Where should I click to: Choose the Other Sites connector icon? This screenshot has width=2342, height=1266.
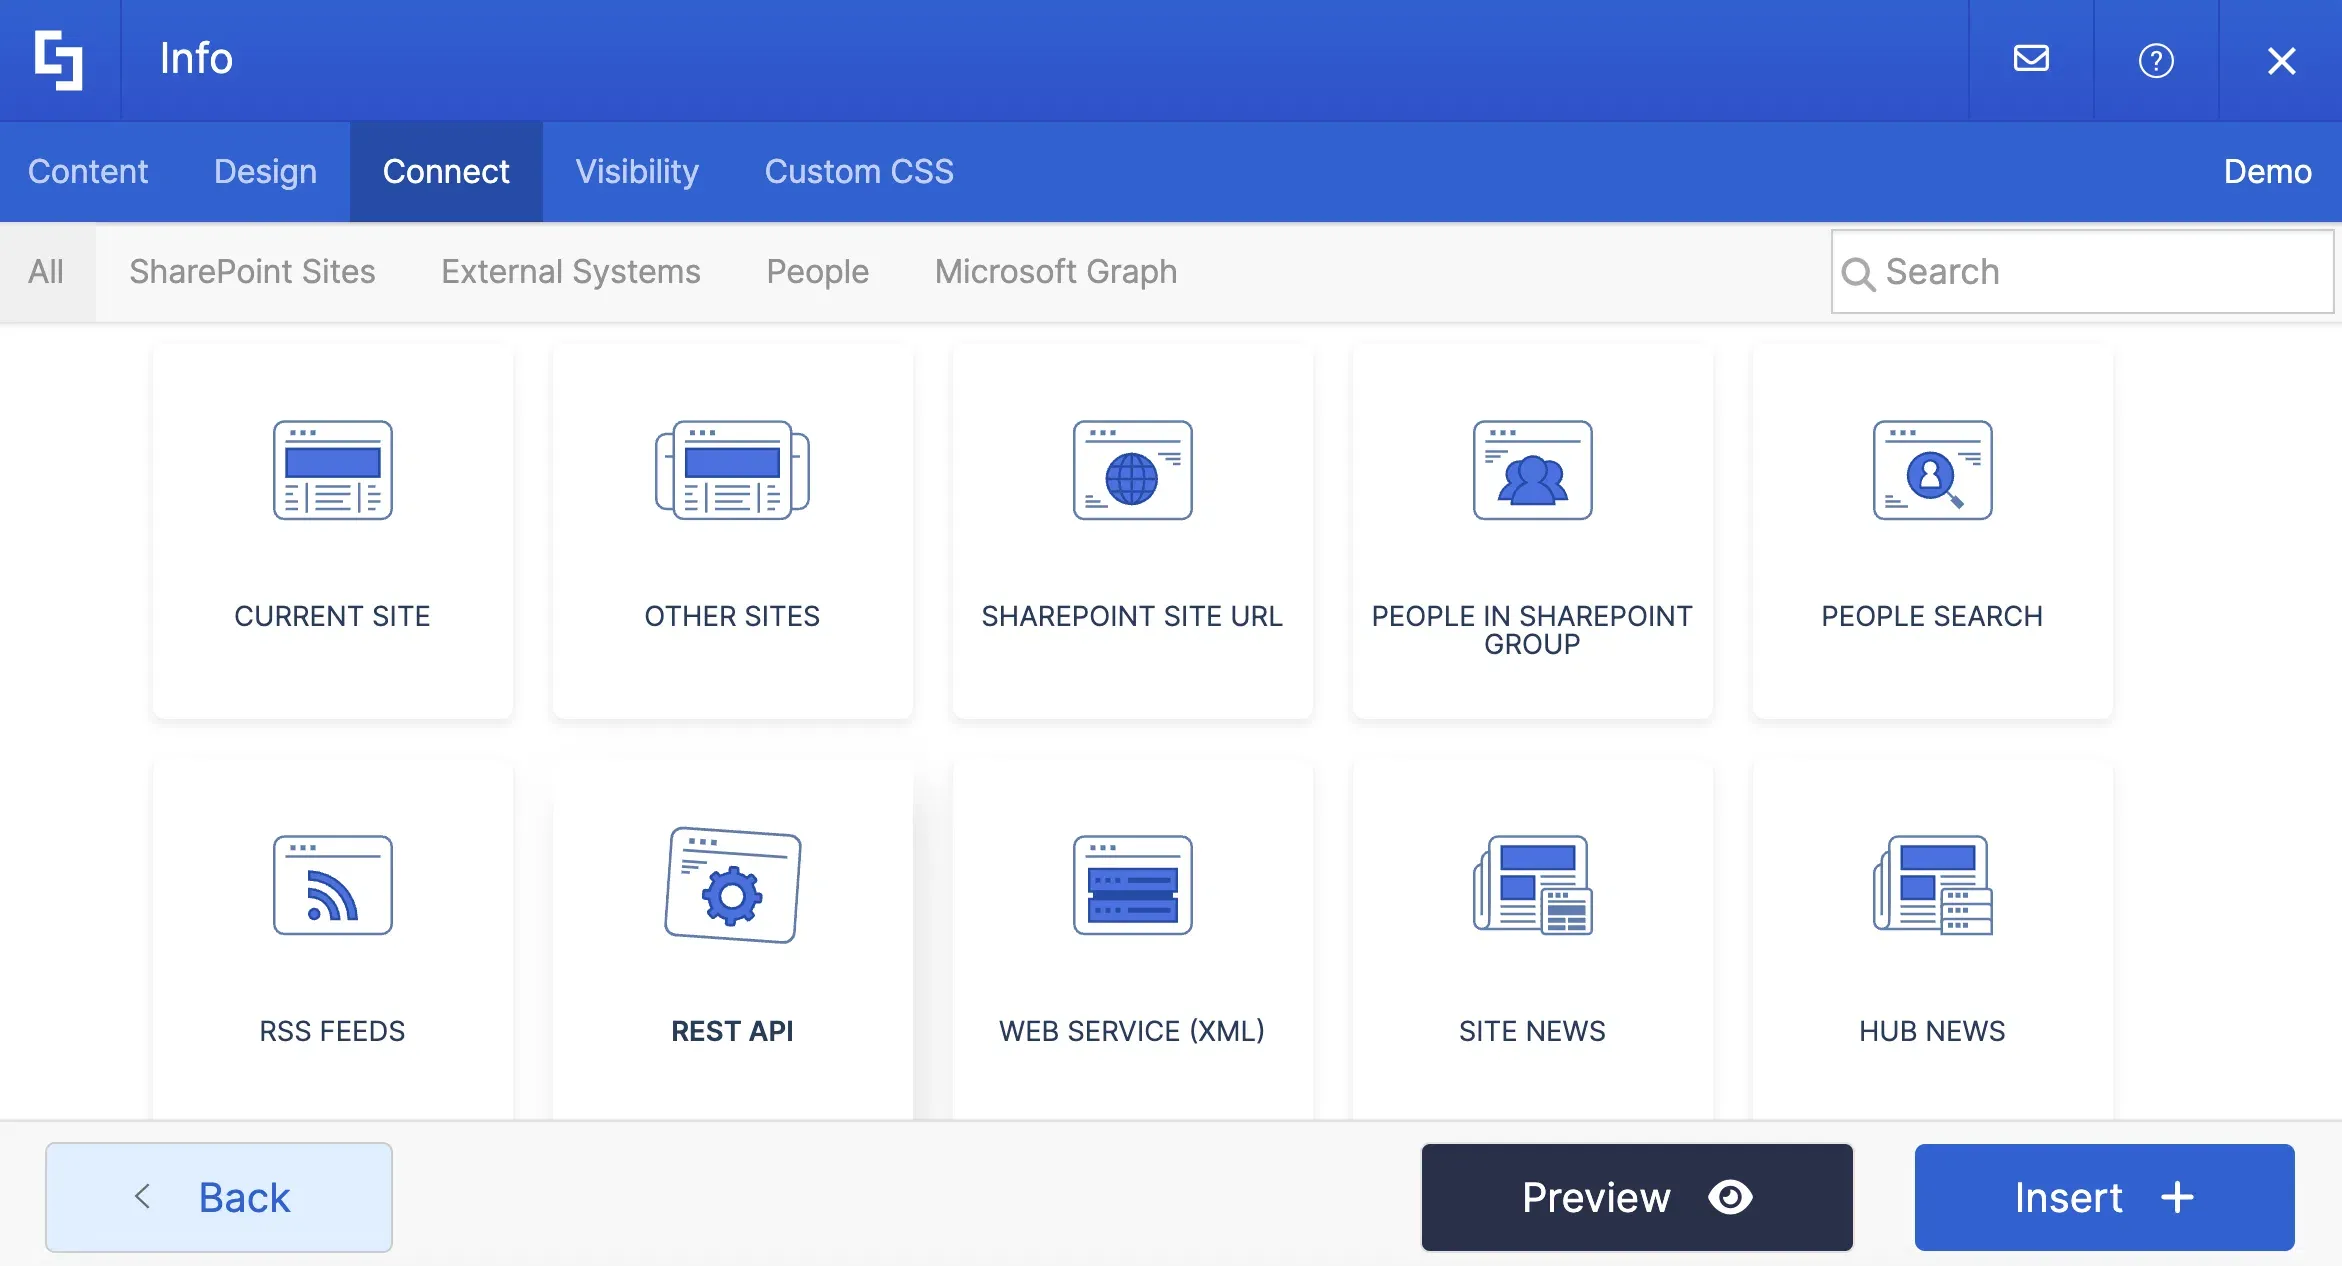(x=732, y=470)
